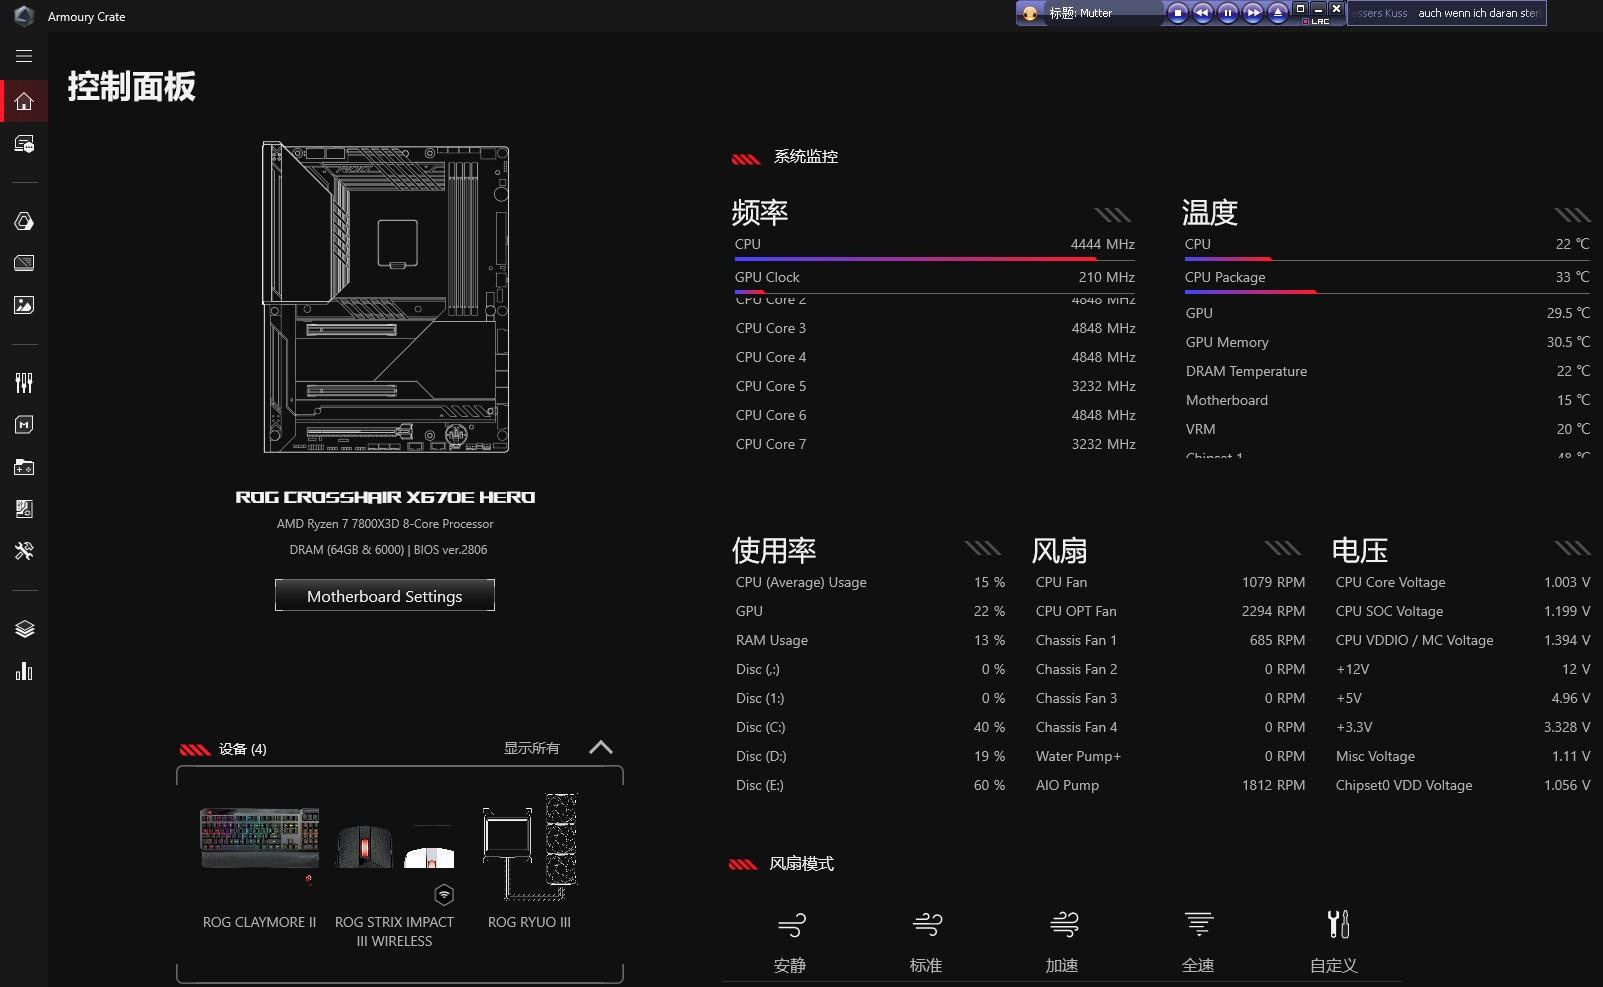This screenshot has width=1603, height=987.
Task: Open the M-badge sidebar icon
Action: pos(24,425)
